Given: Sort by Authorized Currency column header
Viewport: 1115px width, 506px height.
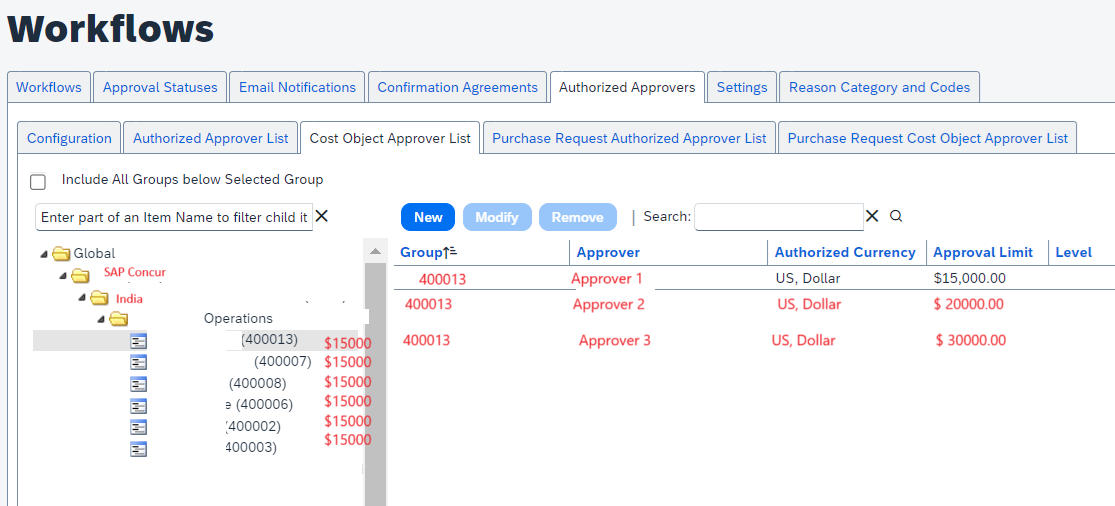Looking at the screenshot, I should [x=845, y=252].
